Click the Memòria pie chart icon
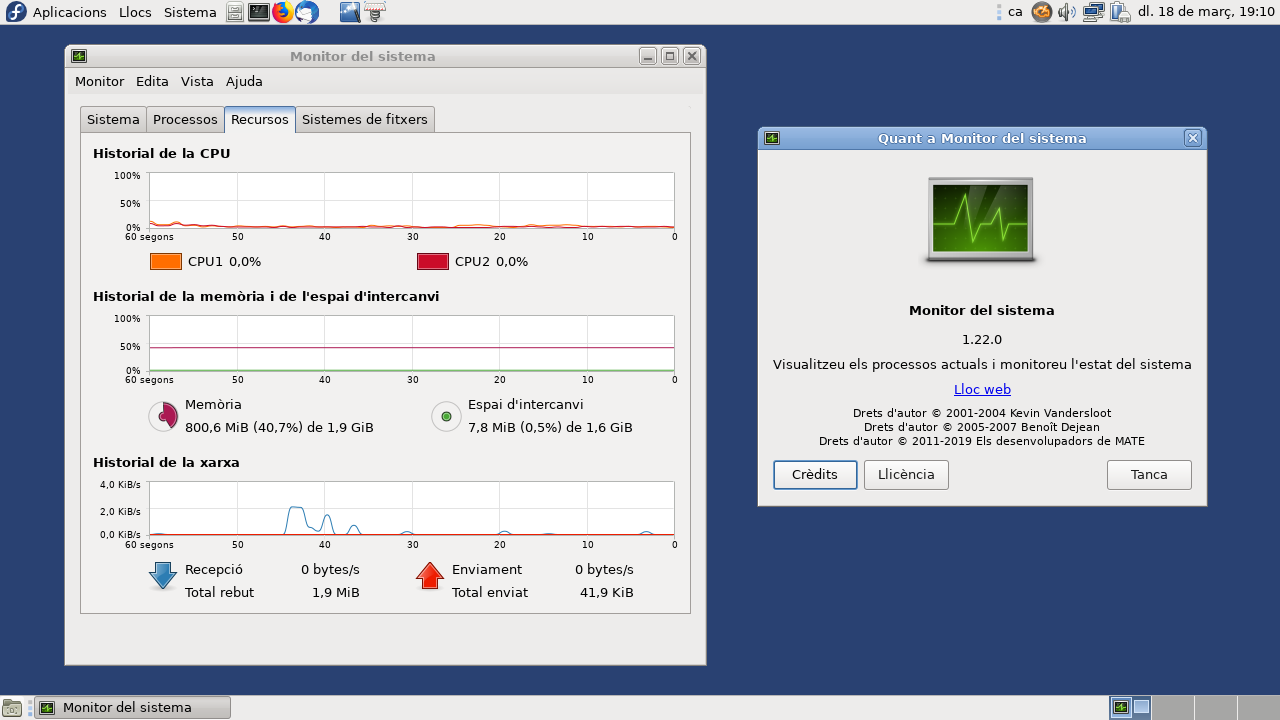Screen dimensions: 1280x720 click(163, 416)
